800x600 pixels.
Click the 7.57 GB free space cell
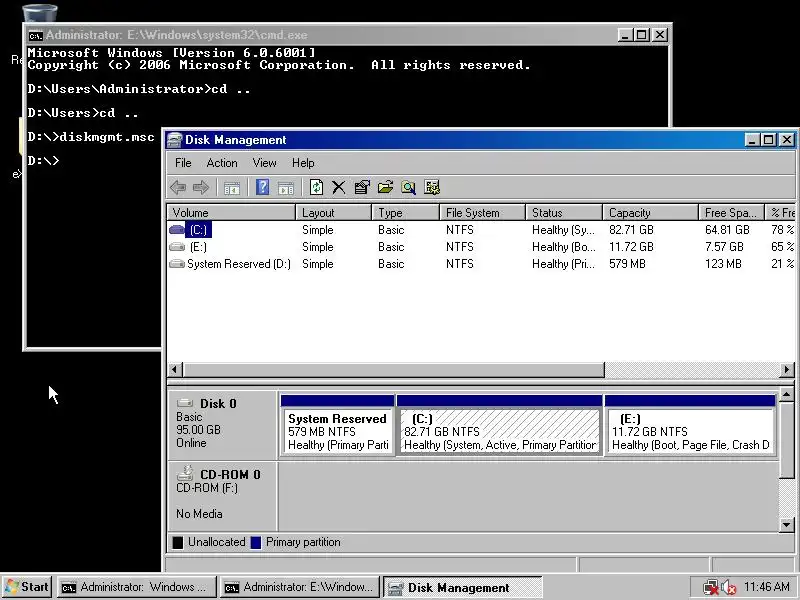(x=724, y=247)
